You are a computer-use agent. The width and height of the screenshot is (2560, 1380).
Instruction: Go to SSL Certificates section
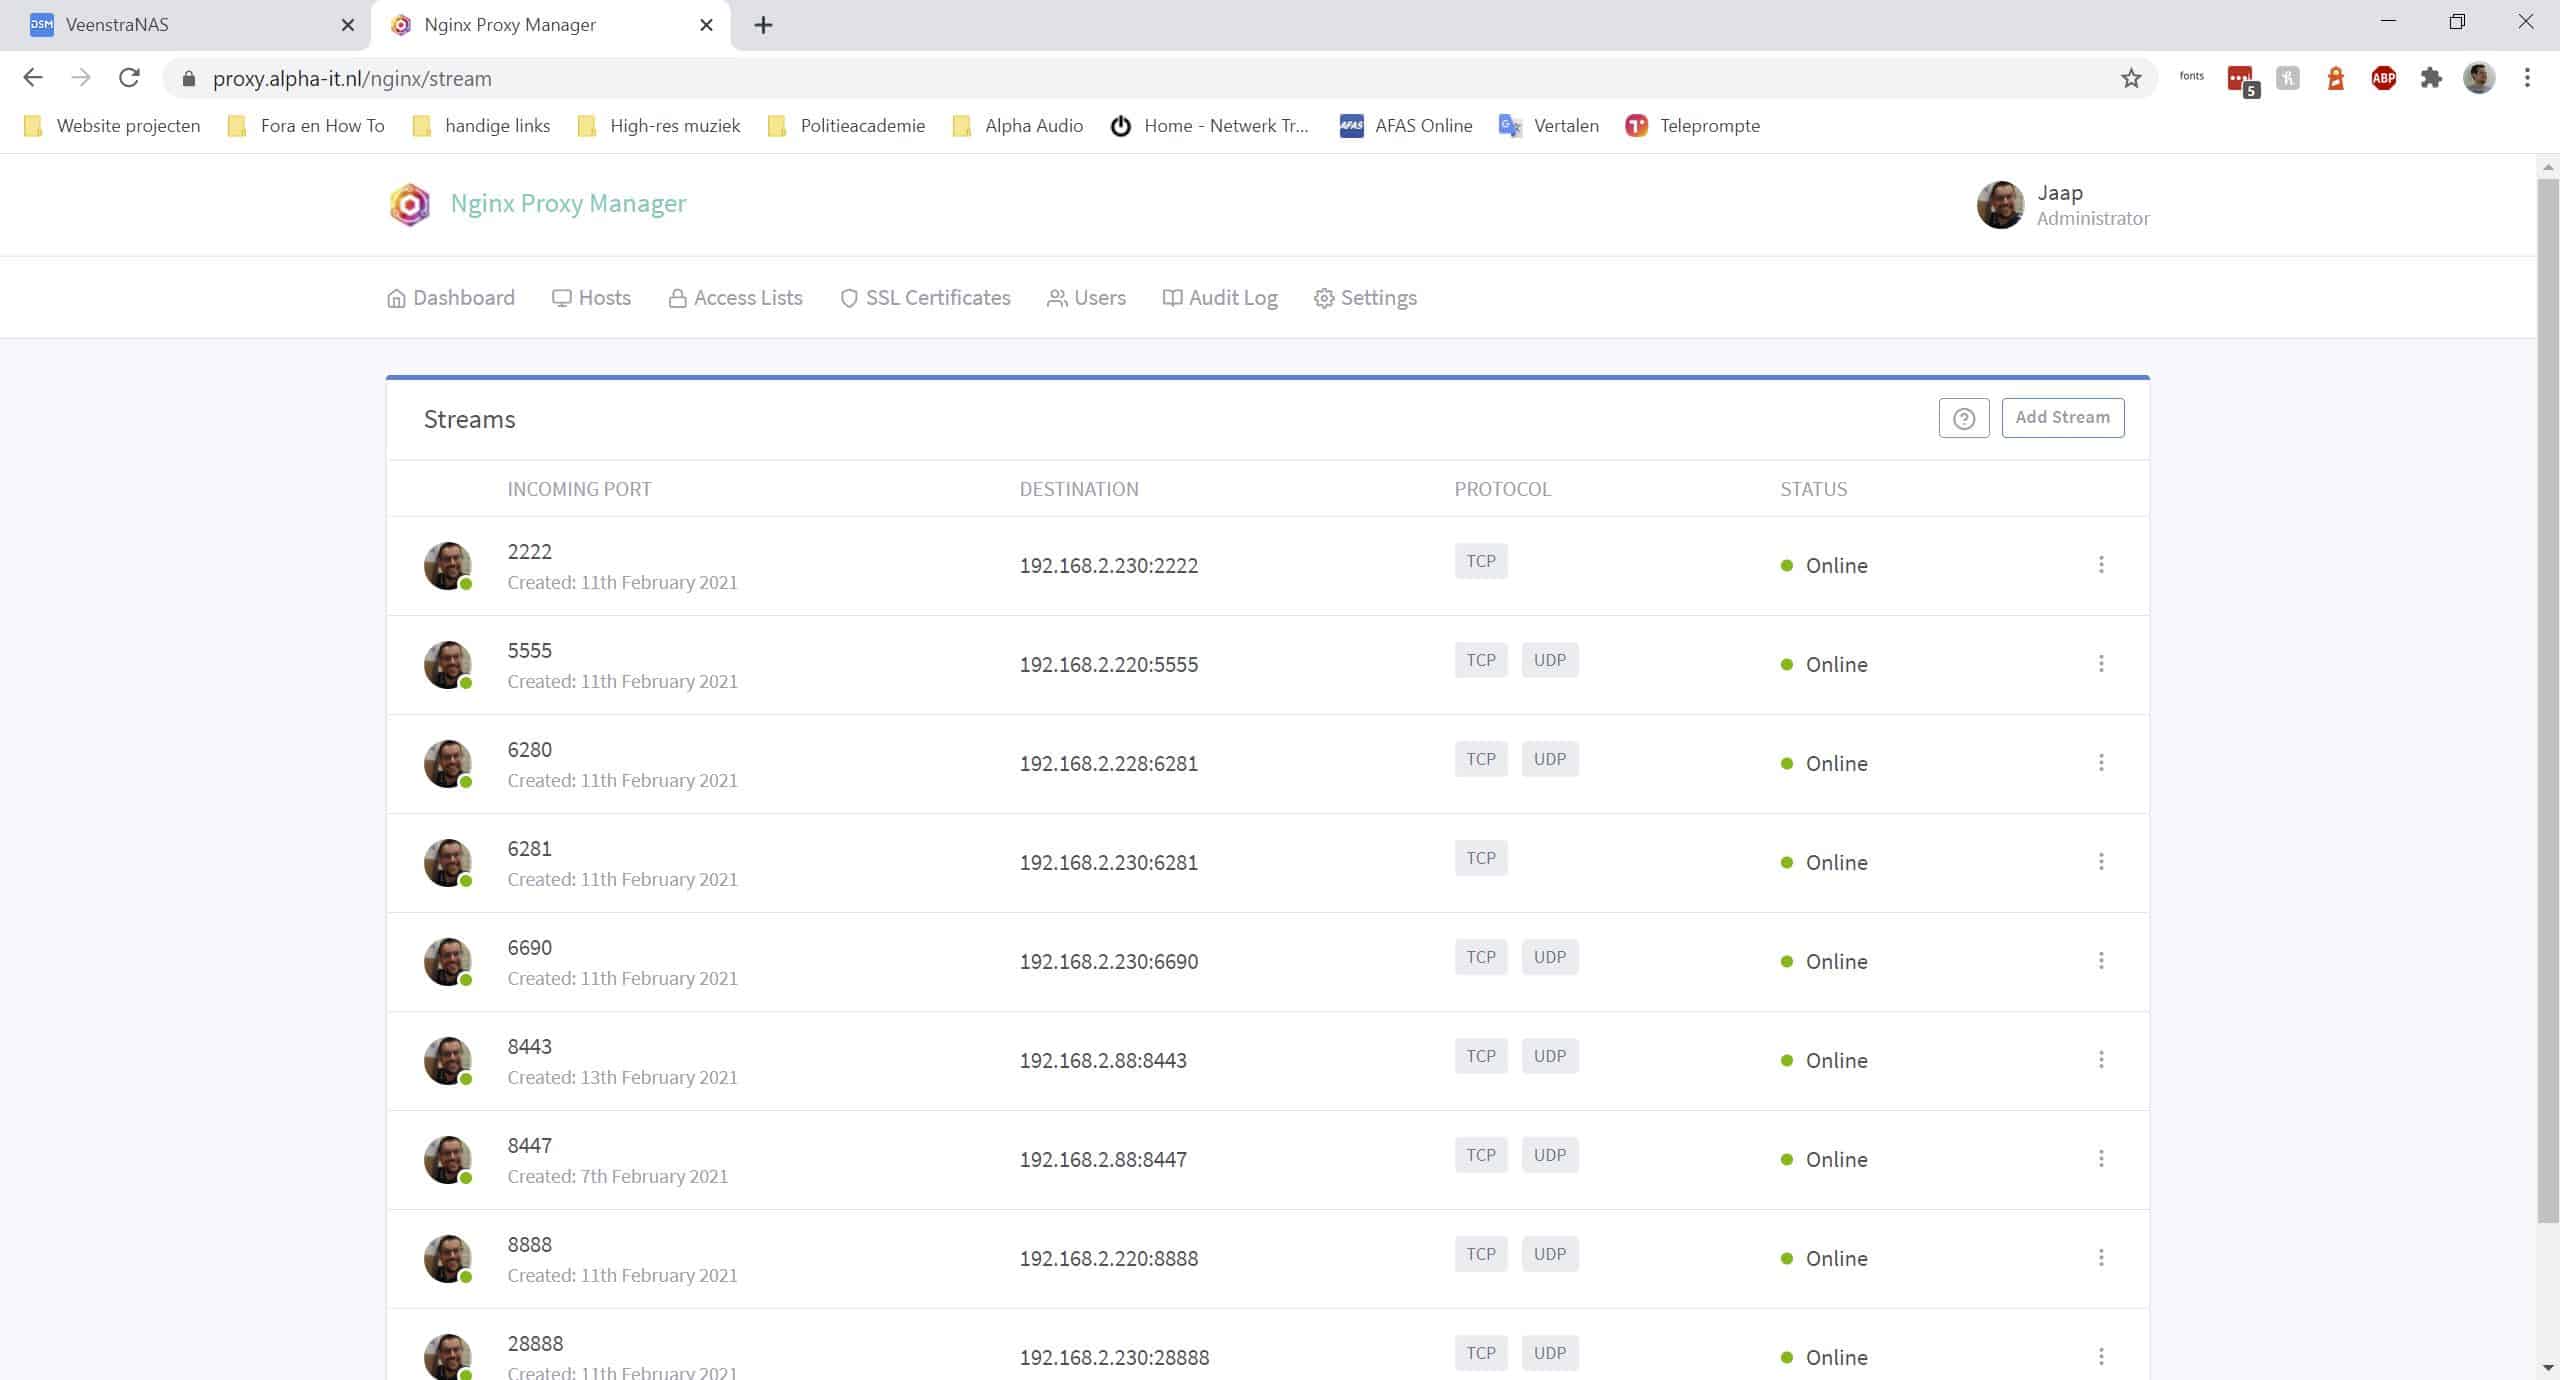tap(925, 298)
